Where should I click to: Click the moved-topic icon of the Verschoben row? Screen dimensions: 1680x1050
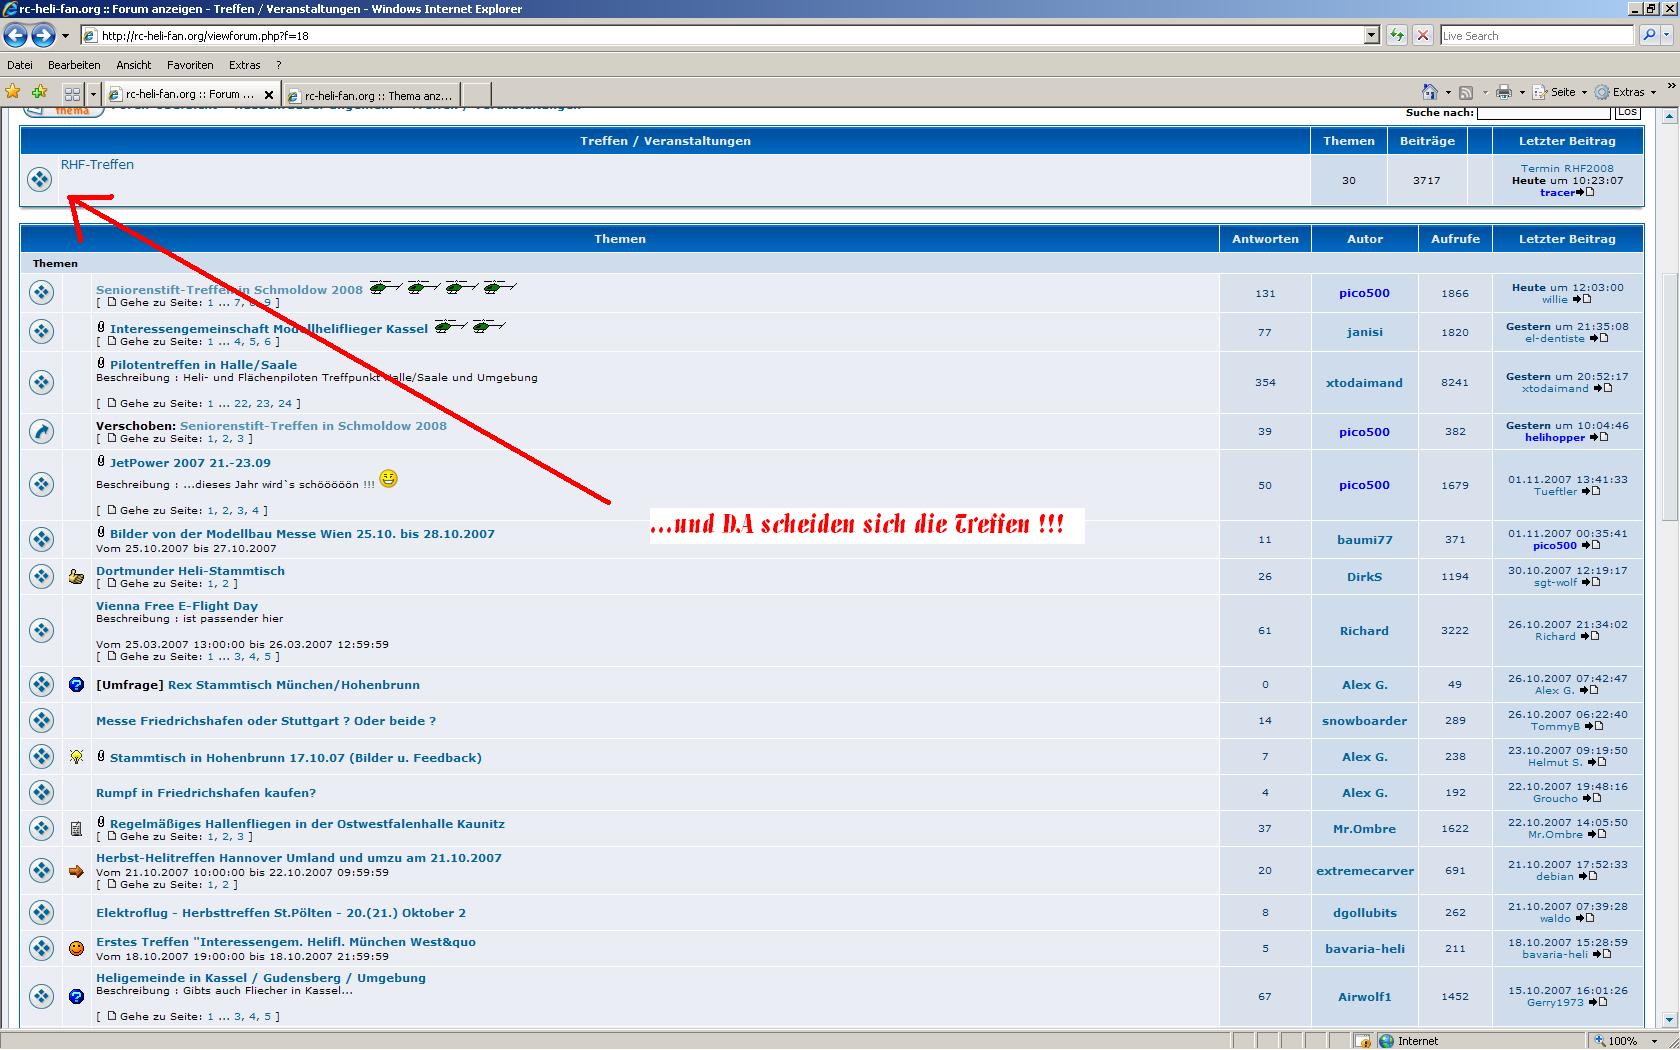point(41,432)
